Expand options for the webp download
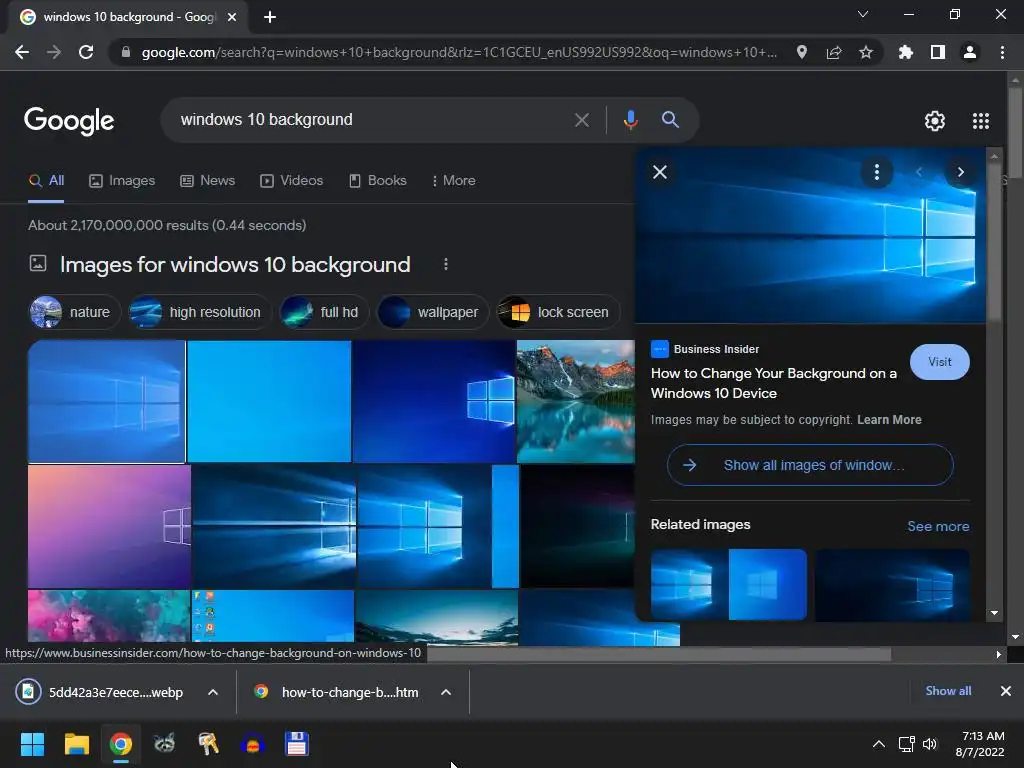Image resolution: width=1024 pixels, height=768 pixels. point(213,692)
